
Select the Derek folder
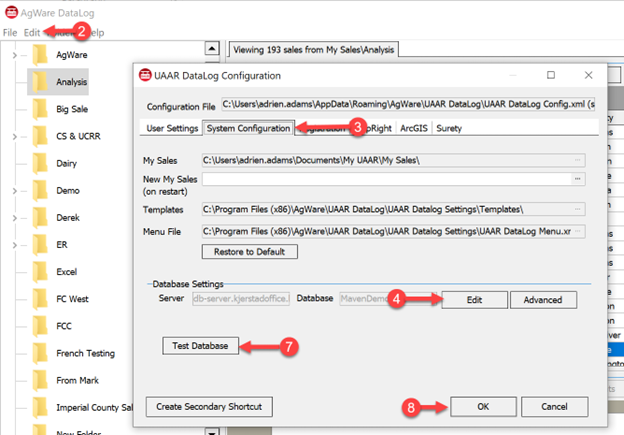pyautogui.click(x=68, y=218)
